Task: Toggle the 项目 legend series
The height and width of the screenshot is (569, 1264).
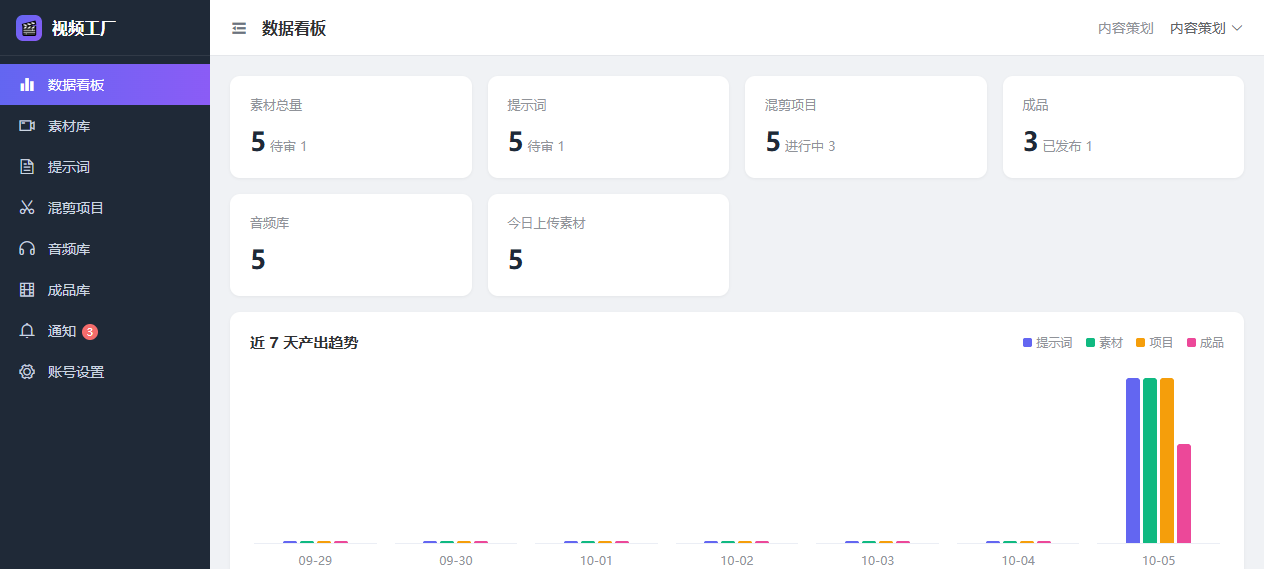Action: (x=1155, y=343)
